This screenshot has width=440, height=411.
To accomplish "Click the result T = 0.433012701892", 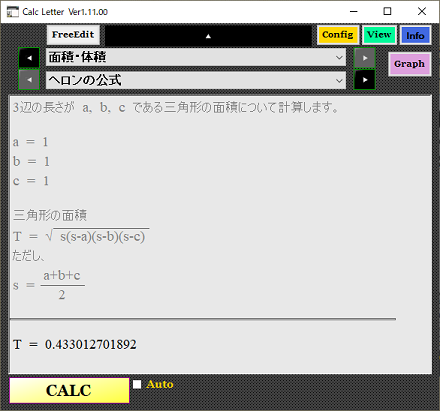I will coord(75,344).
